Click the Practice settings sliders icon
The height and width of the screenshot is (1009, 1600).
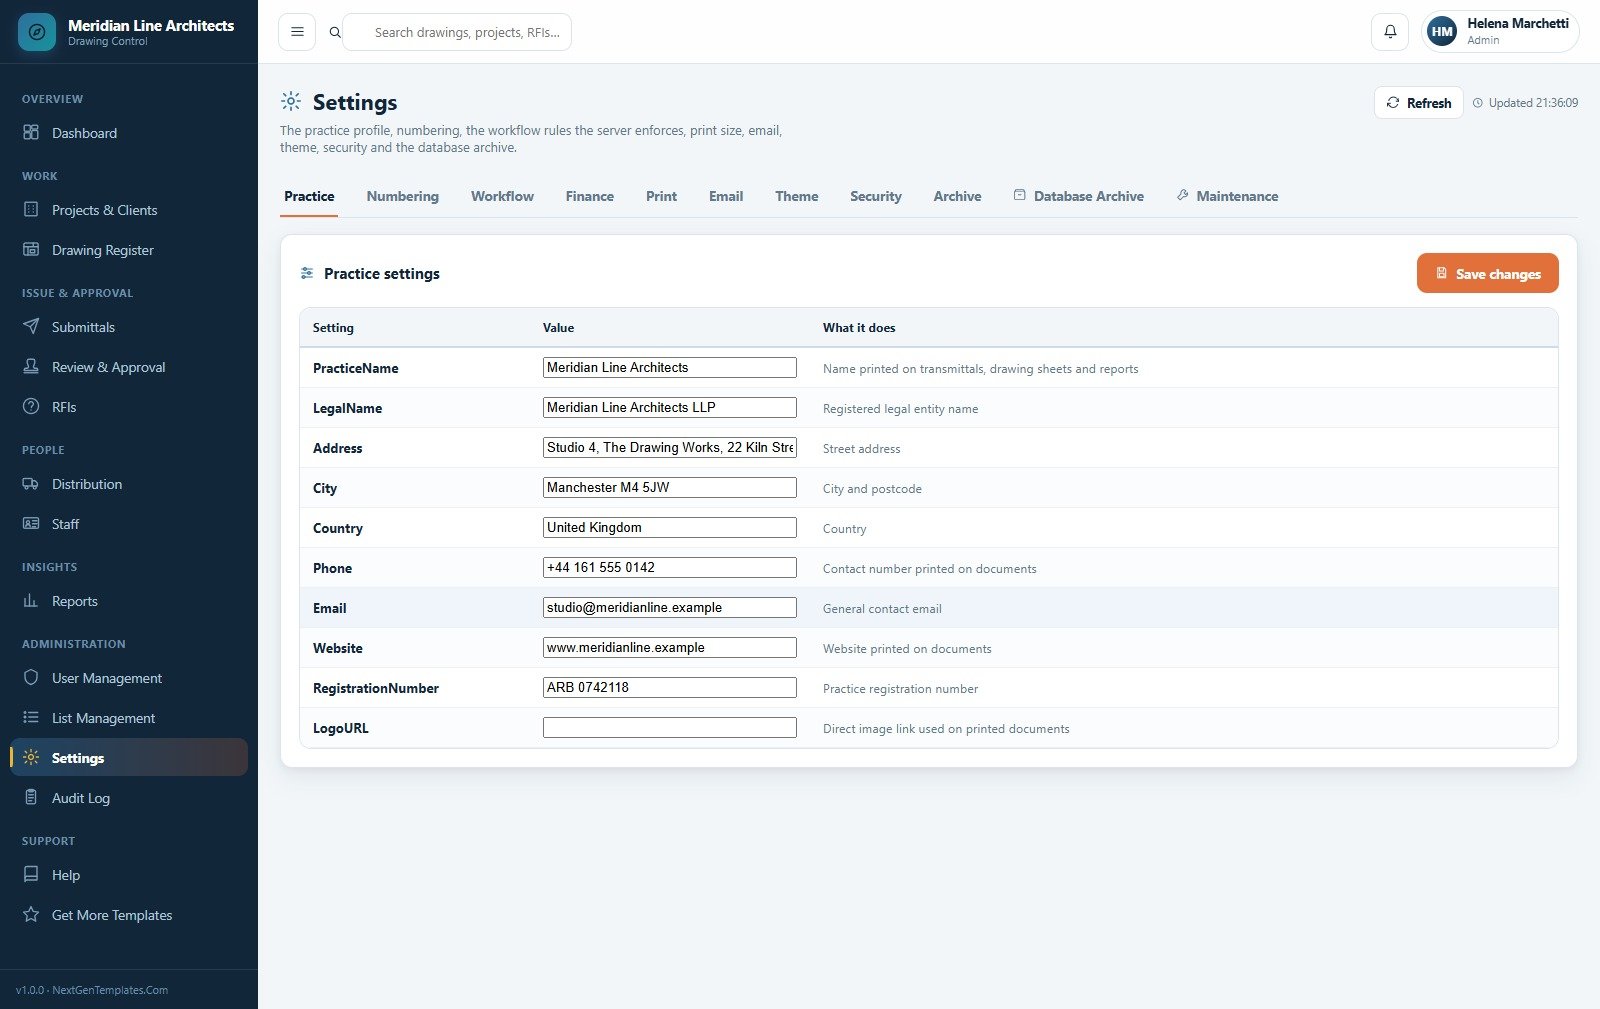[x=307, y=273]
